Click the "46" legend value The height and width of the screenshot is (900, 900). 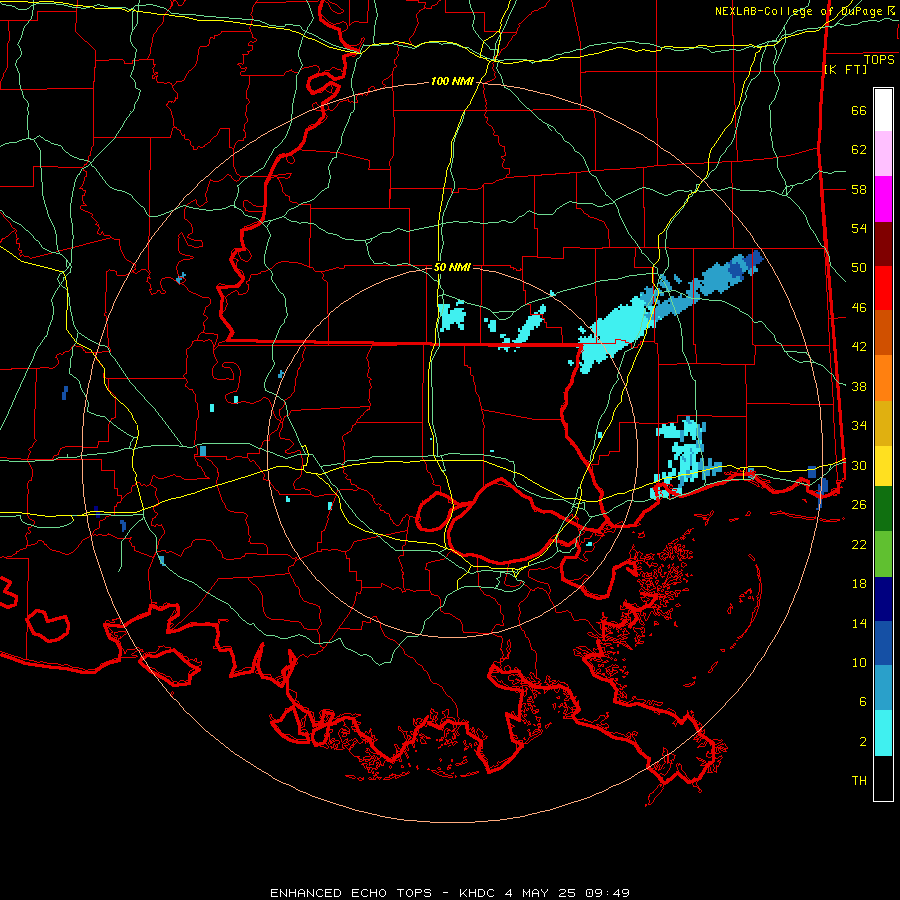click(x=859, y=308)
